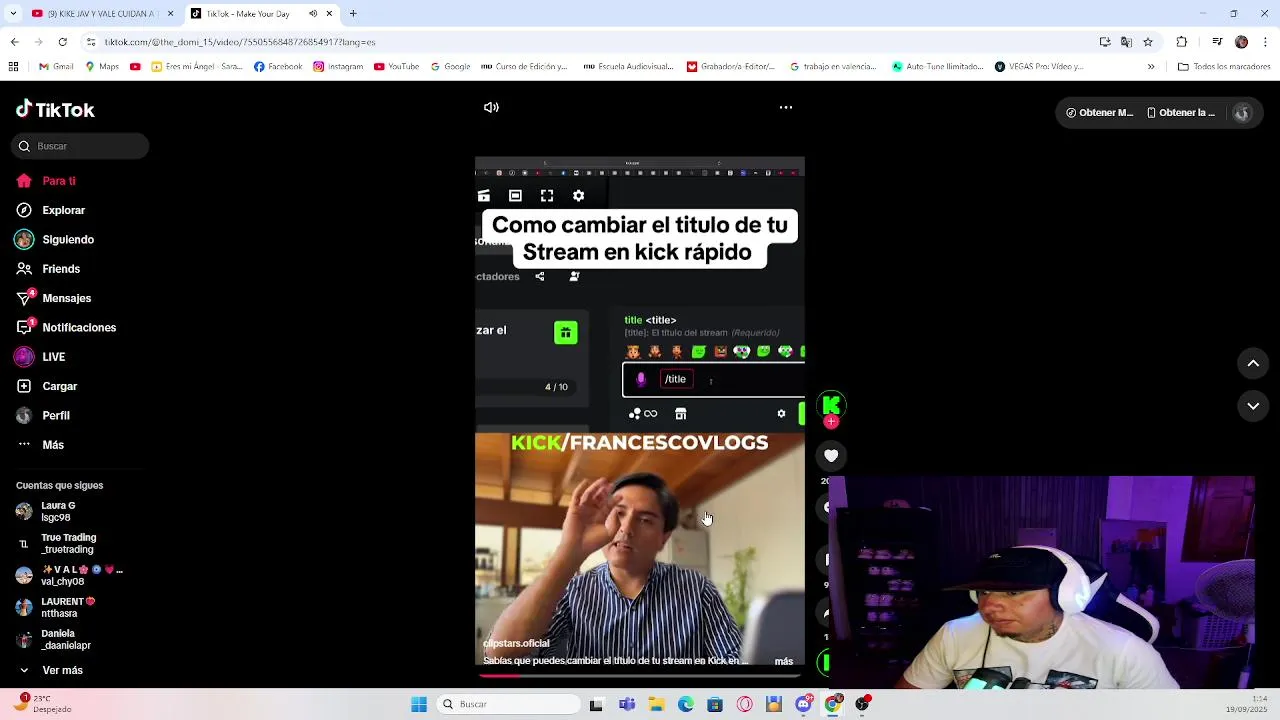1280x720 pixels.
Task: Seek the video progress bar
Action: tap(640, 675)
